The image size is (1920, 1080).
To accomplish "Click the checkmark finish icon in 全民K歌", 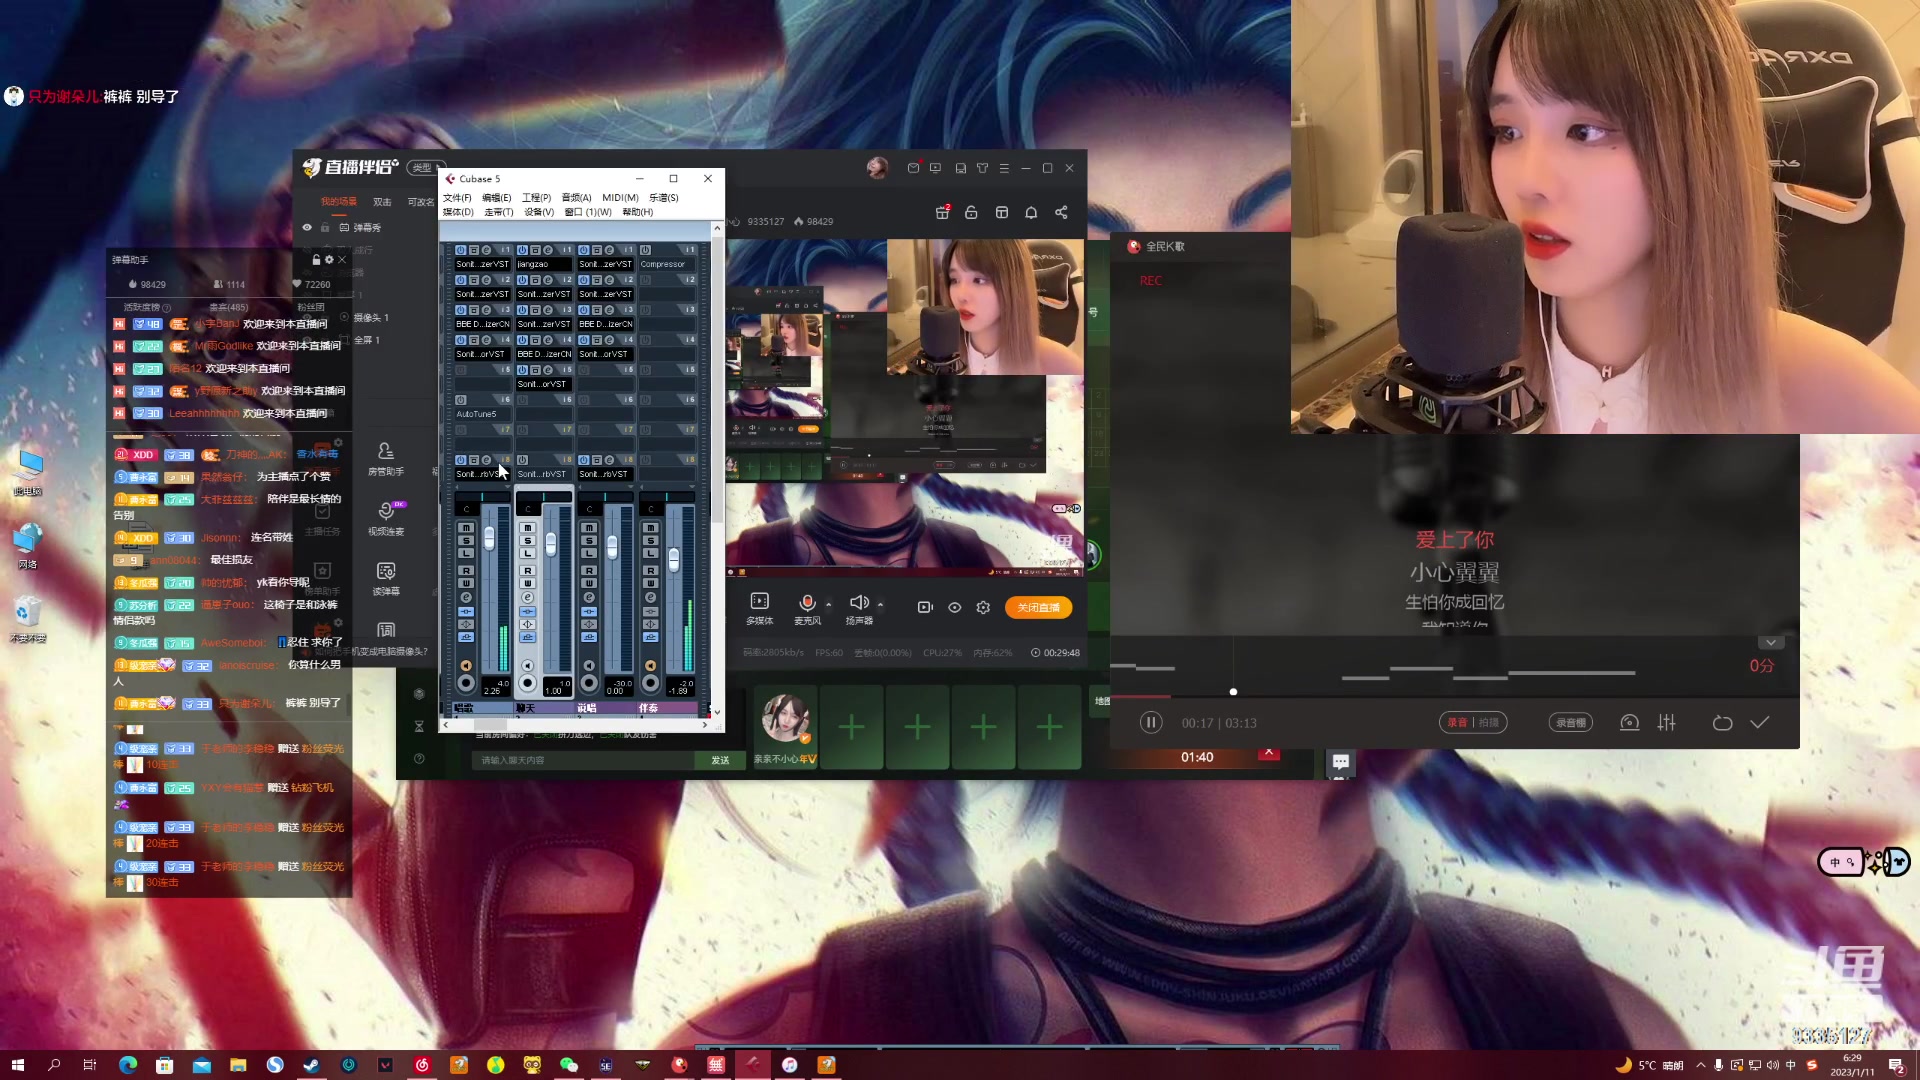I will click(x=1760, y=722).
